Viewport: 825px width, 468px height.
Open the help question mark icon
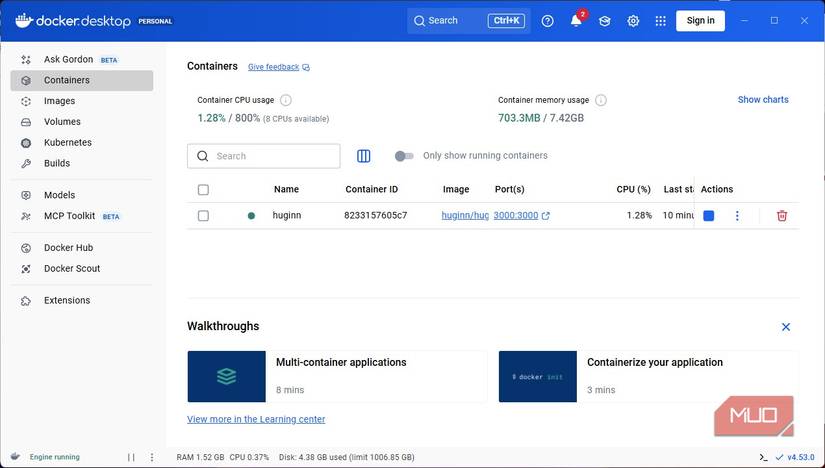pos(547,21)
